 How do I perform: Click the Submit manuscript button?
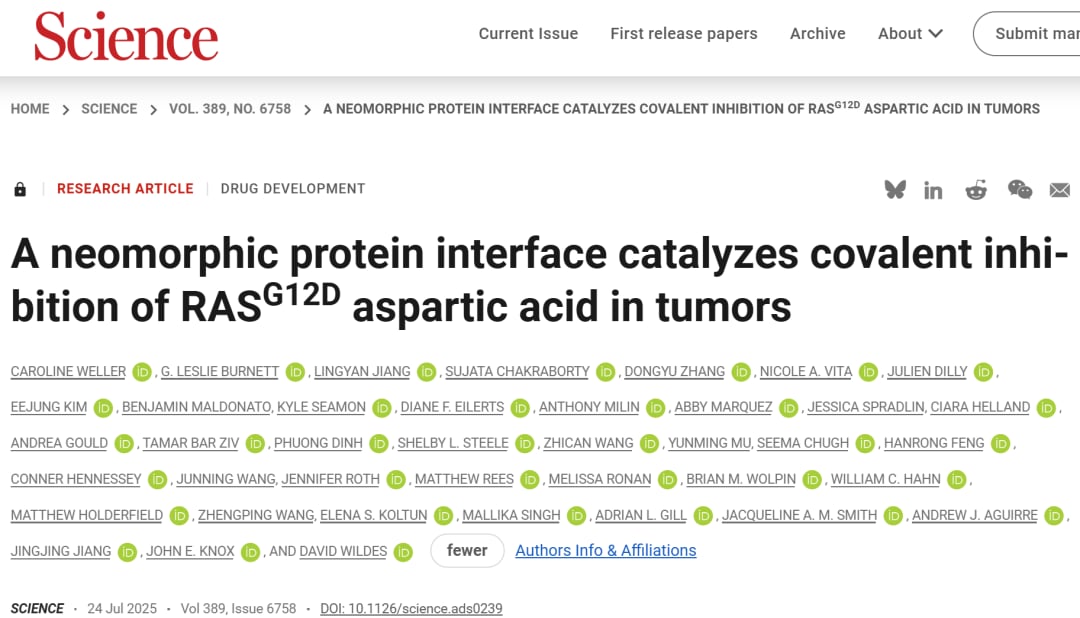[1030, 34]
